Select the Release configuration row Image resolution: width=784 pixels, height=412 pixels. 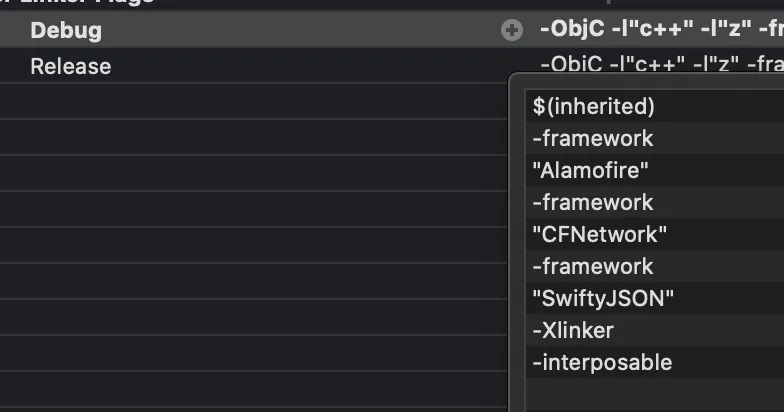point(70,67)
